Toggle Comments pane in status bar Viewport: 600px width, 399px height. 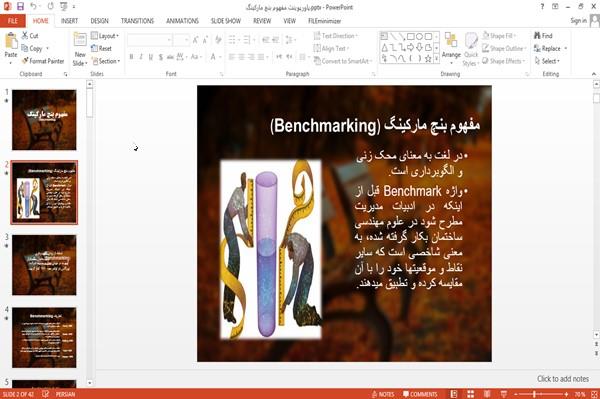420,394
